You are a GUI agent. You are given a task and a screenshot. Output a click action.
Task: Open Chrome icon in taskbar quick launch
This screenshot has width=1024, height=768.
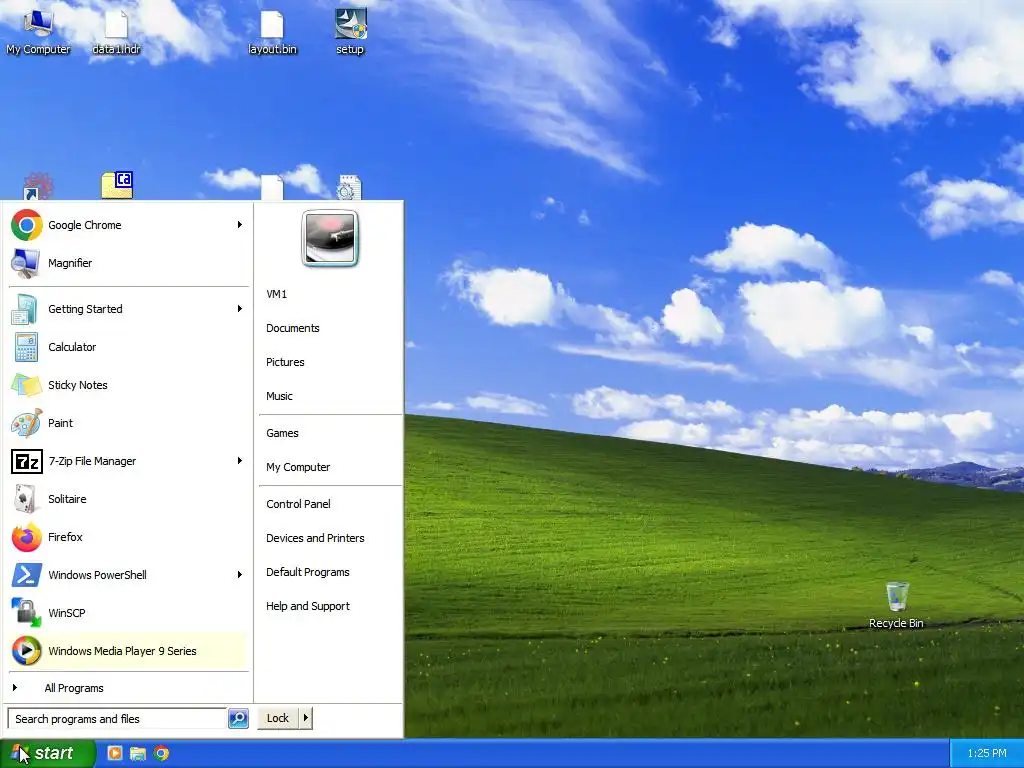coord(161,753)
